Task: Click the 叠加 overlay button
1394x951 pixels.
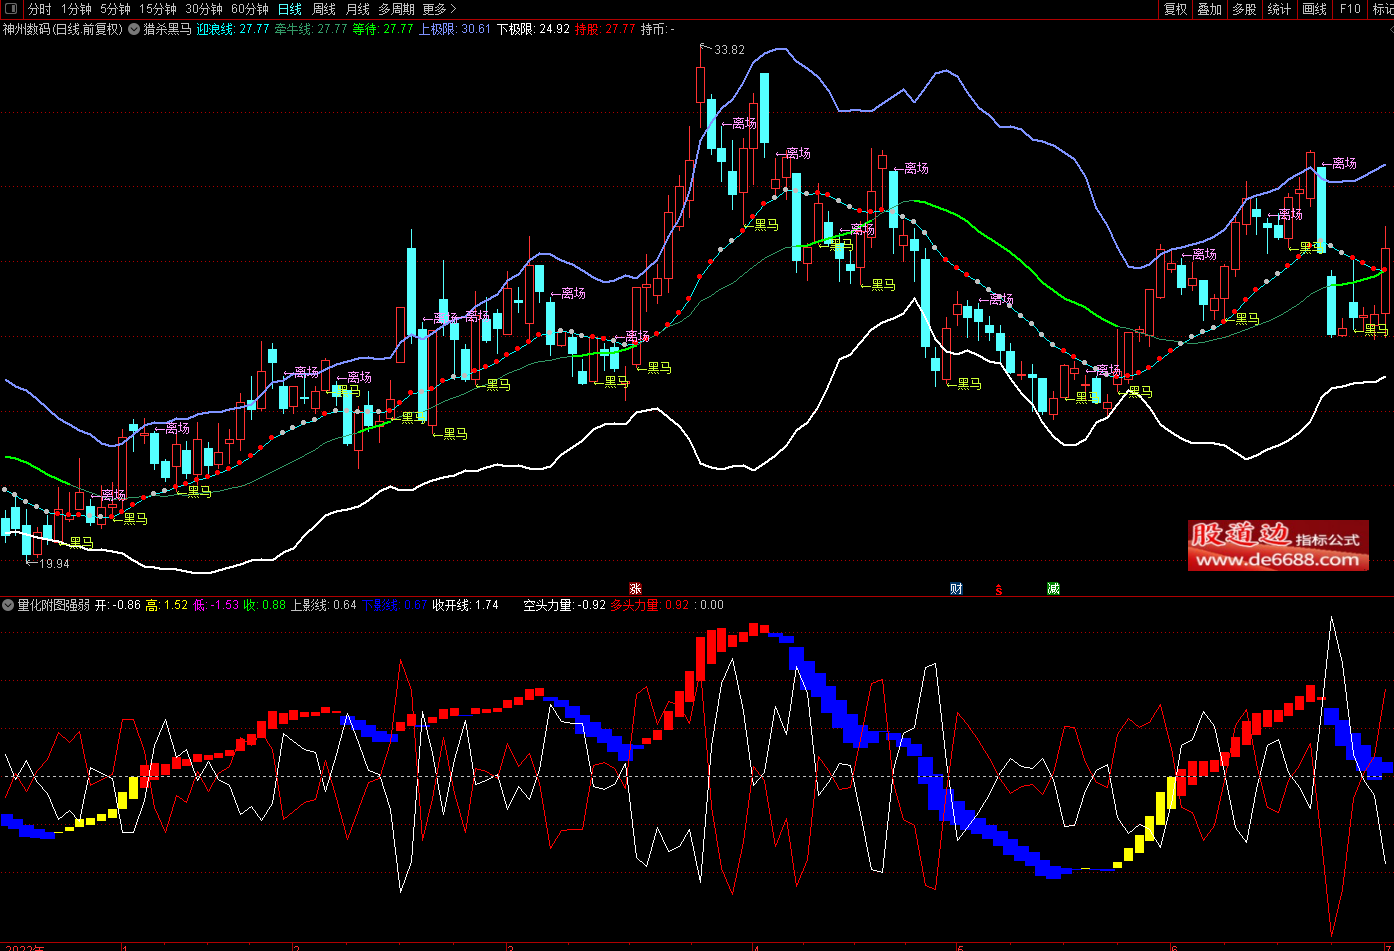Action: click(x=1209, y=9)
